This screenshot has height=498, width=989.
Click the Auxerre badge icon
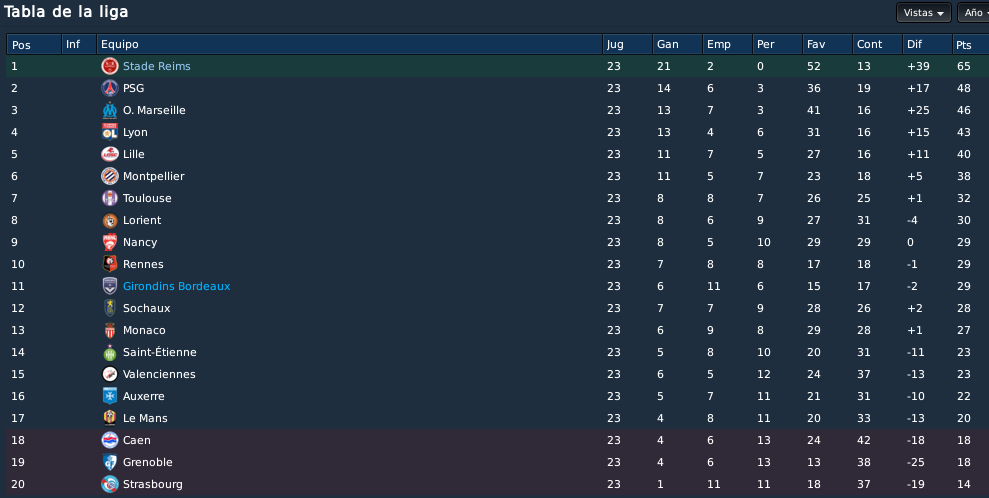point(110,396)
